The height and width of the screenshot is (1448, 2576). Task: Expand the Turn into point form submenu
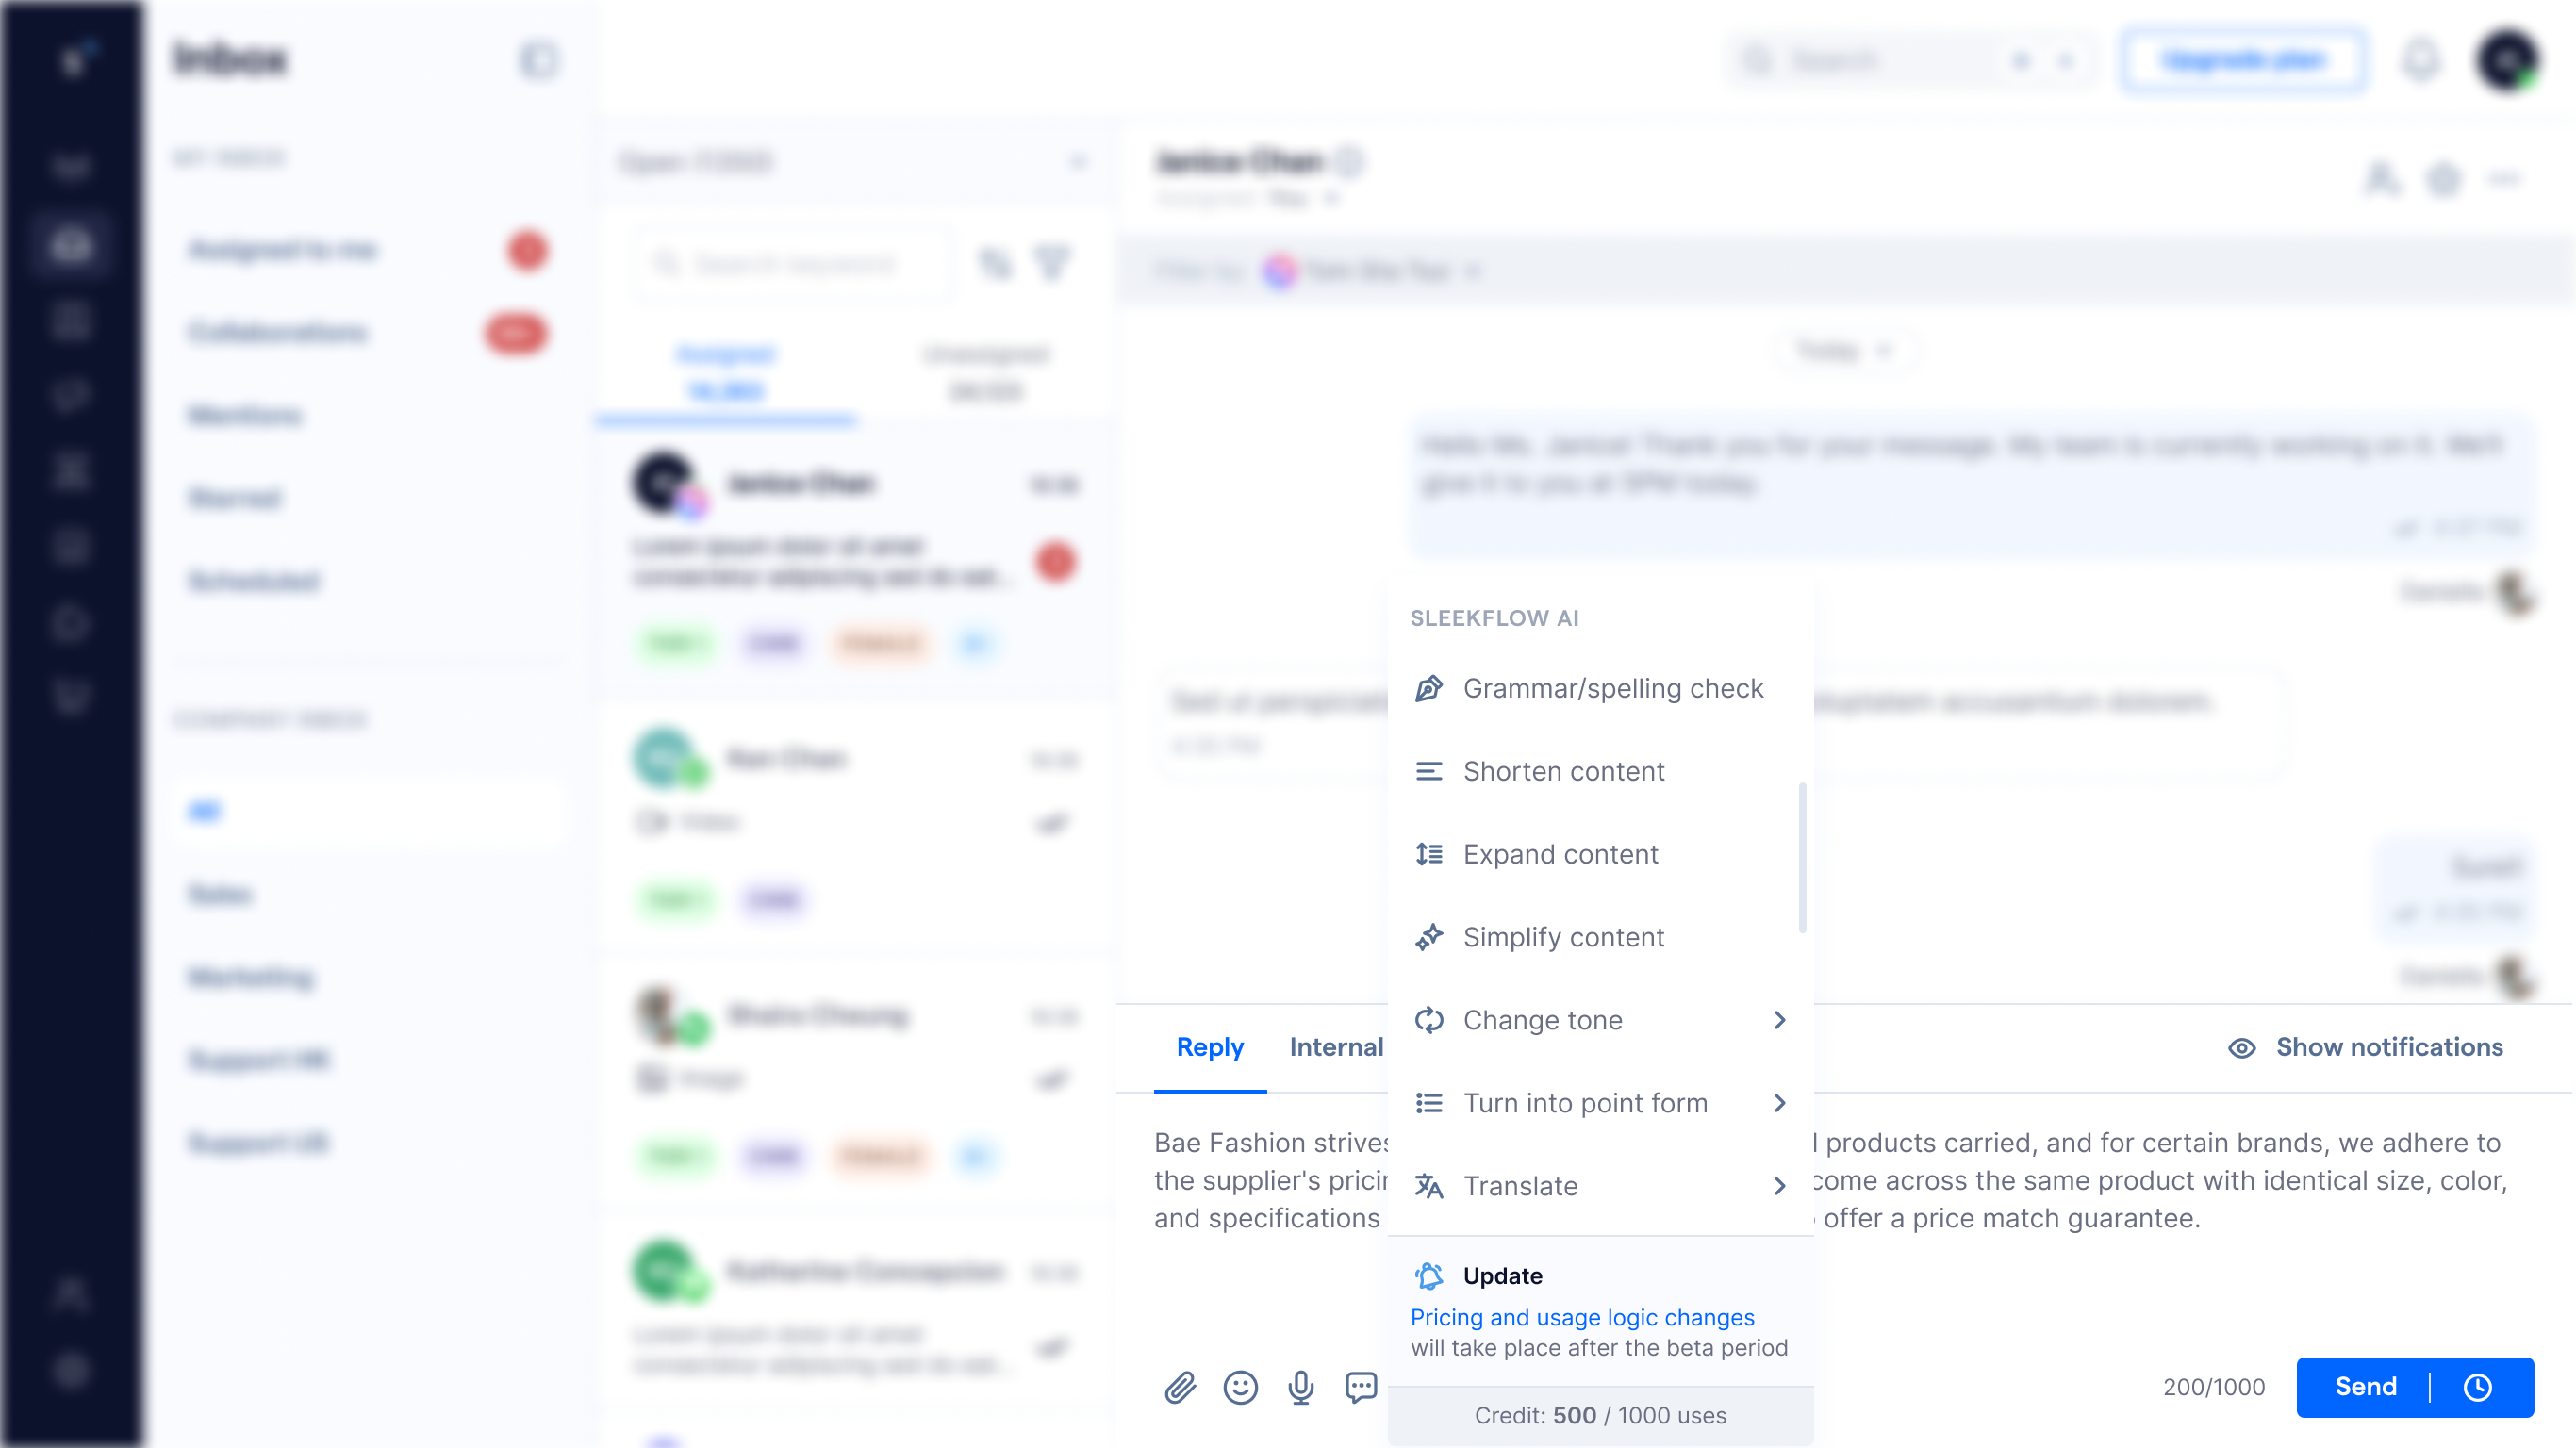pyautogui.click(x=1778, y=1101)
